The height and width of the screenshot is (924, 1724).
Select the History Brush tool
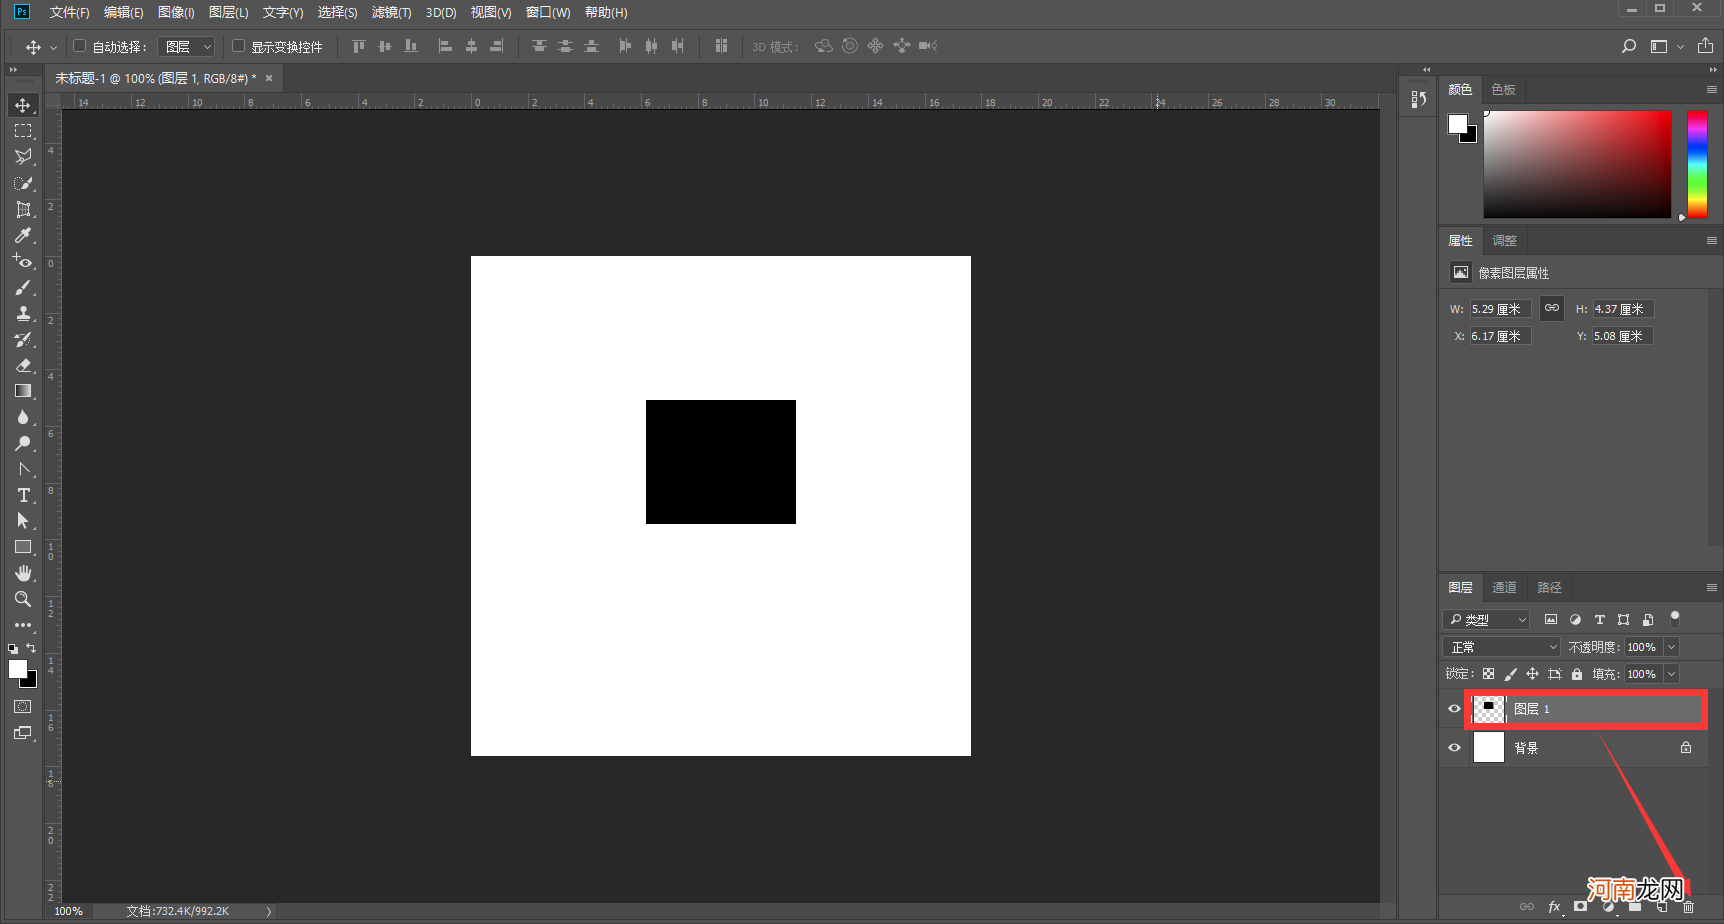[x=23, y=339]
